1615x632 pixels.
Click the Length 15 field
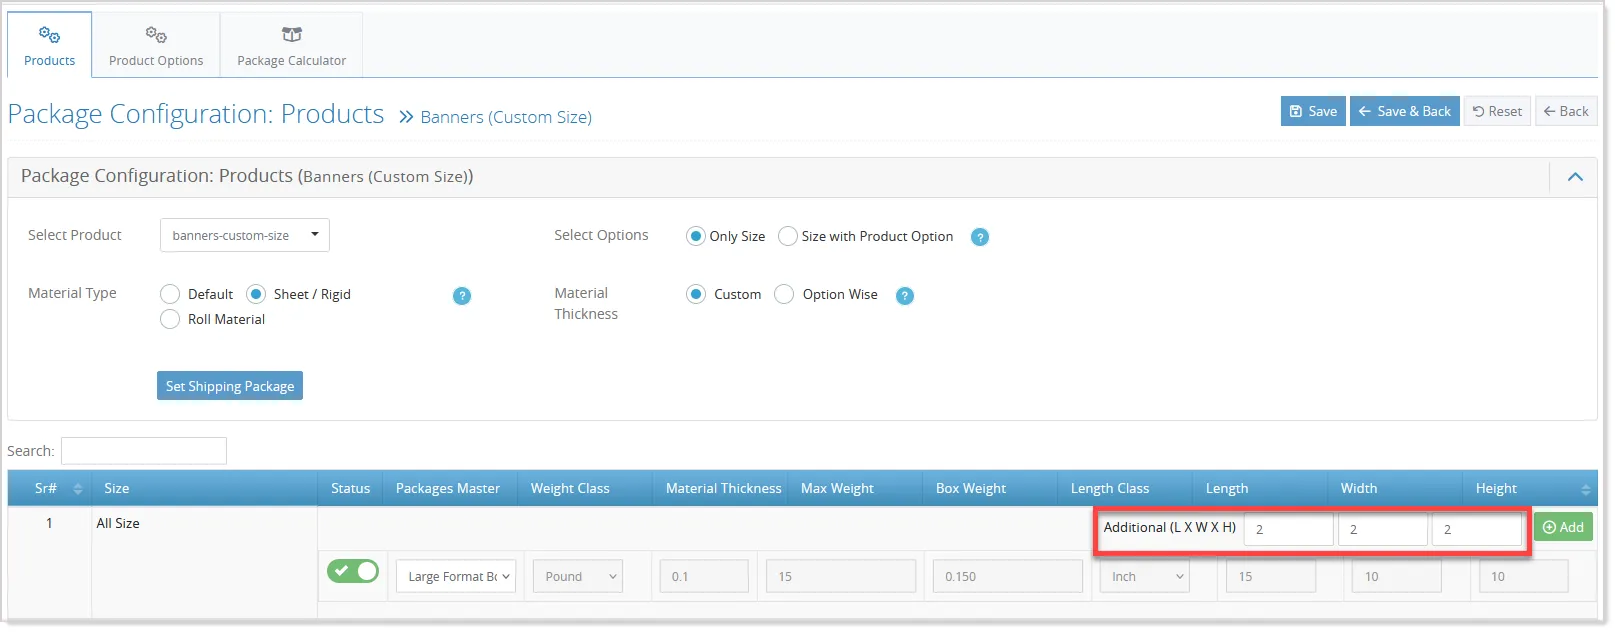[1271, 576]
